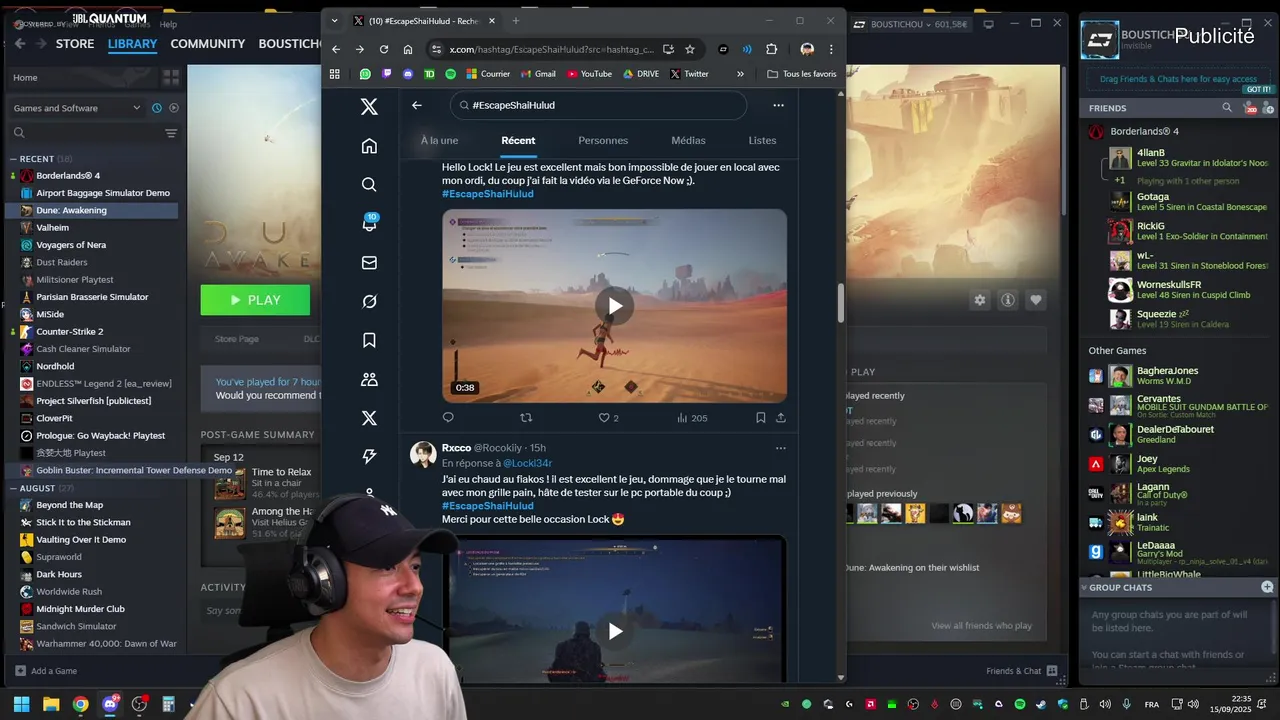Click green PLAY button in Steam
Screen dimensions: 1280x720
[x=255, y=300]
